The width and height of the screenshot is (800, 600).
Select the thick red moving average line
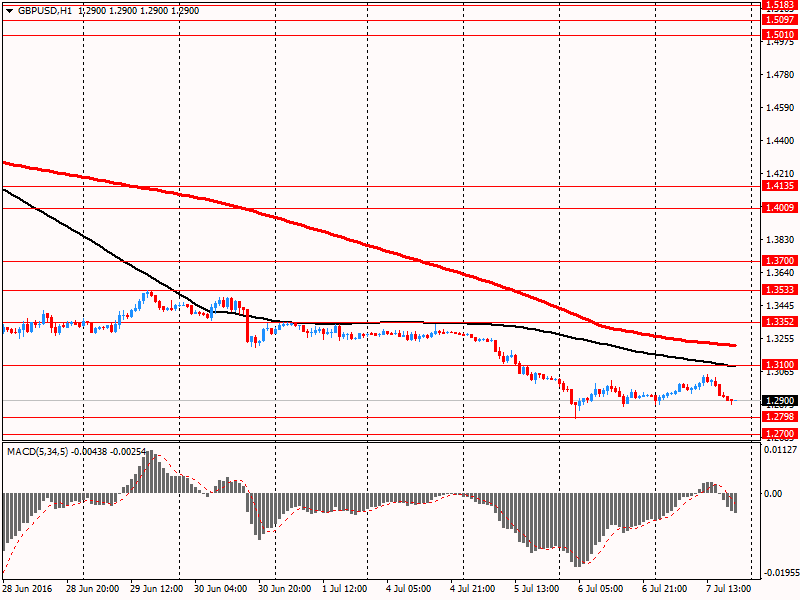coord(400,253)
